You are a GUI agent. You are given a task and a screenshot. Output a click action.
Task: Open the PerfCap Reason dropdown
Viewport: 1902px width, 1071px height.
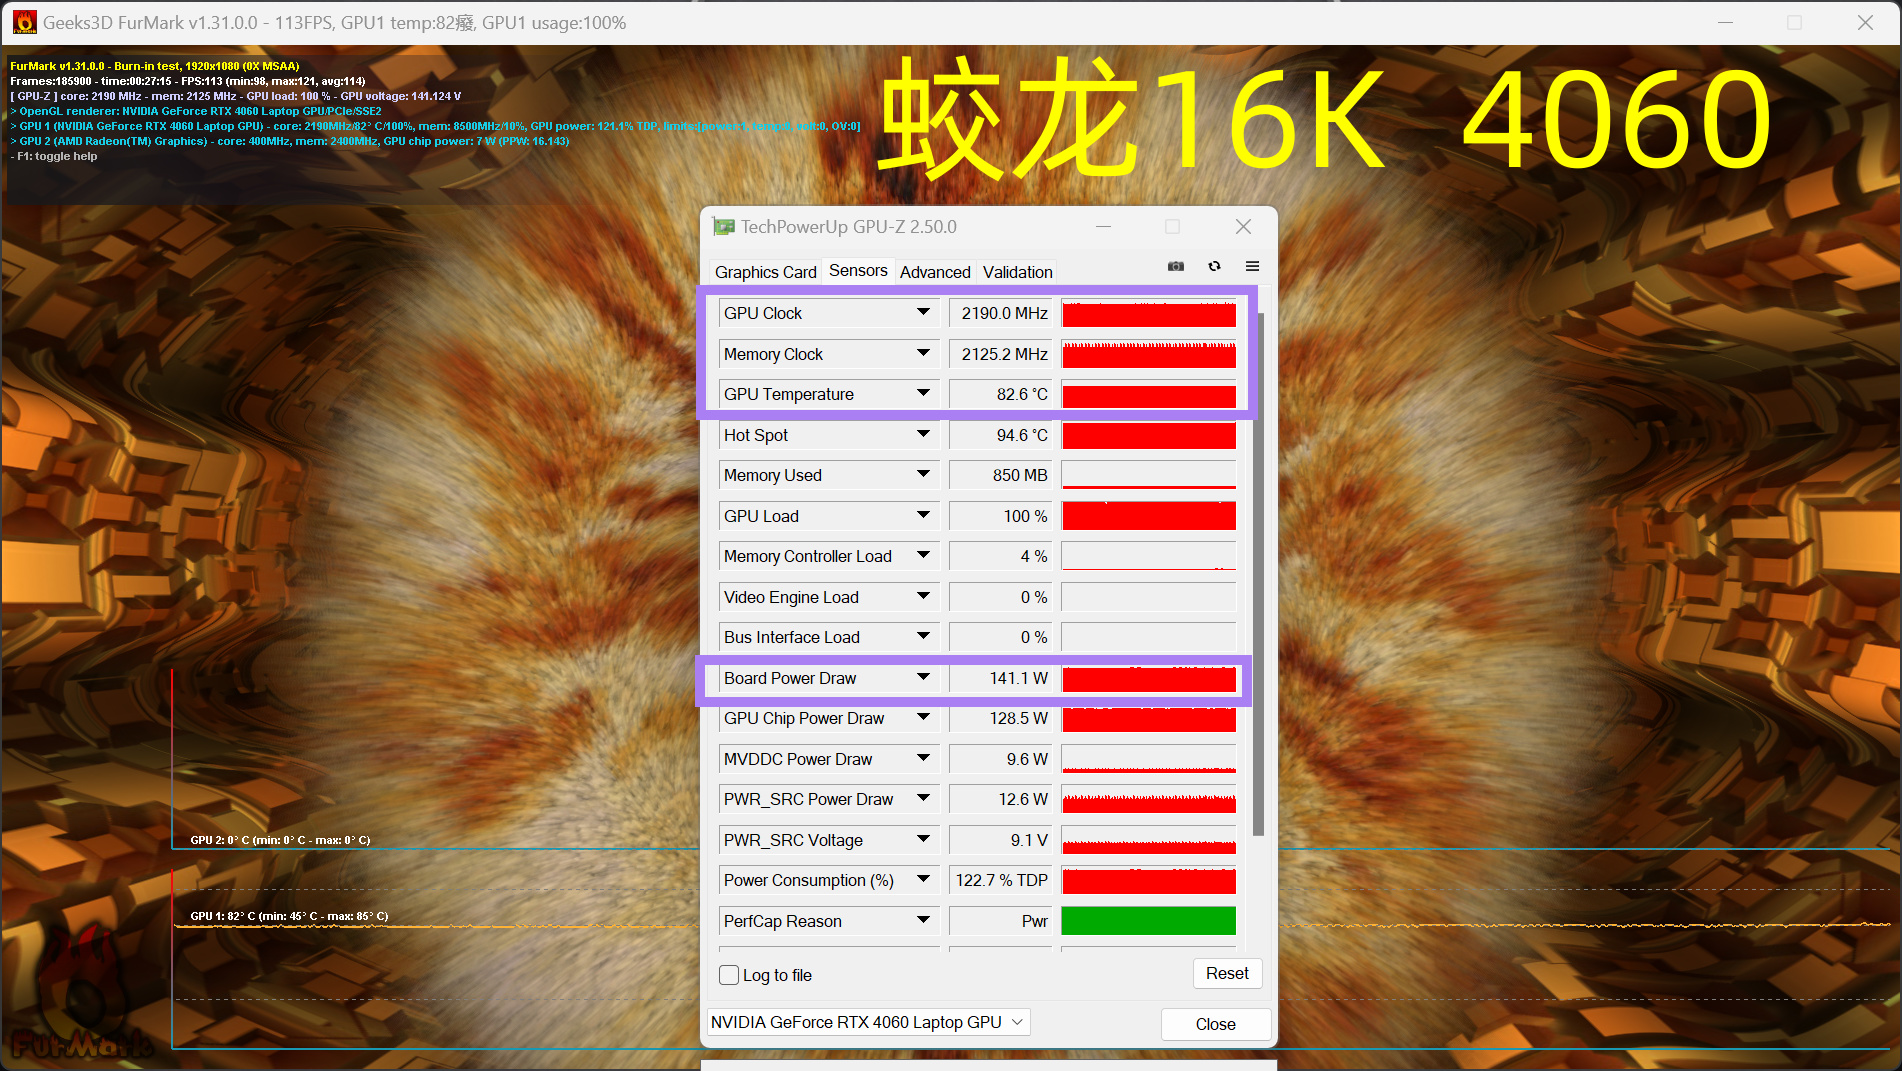[923, 921]
